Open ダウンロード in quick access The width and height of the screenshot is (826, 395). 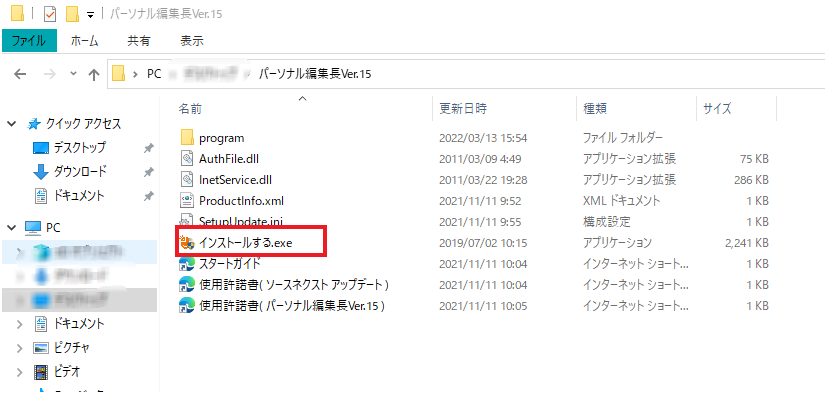(x=81, y=172)
